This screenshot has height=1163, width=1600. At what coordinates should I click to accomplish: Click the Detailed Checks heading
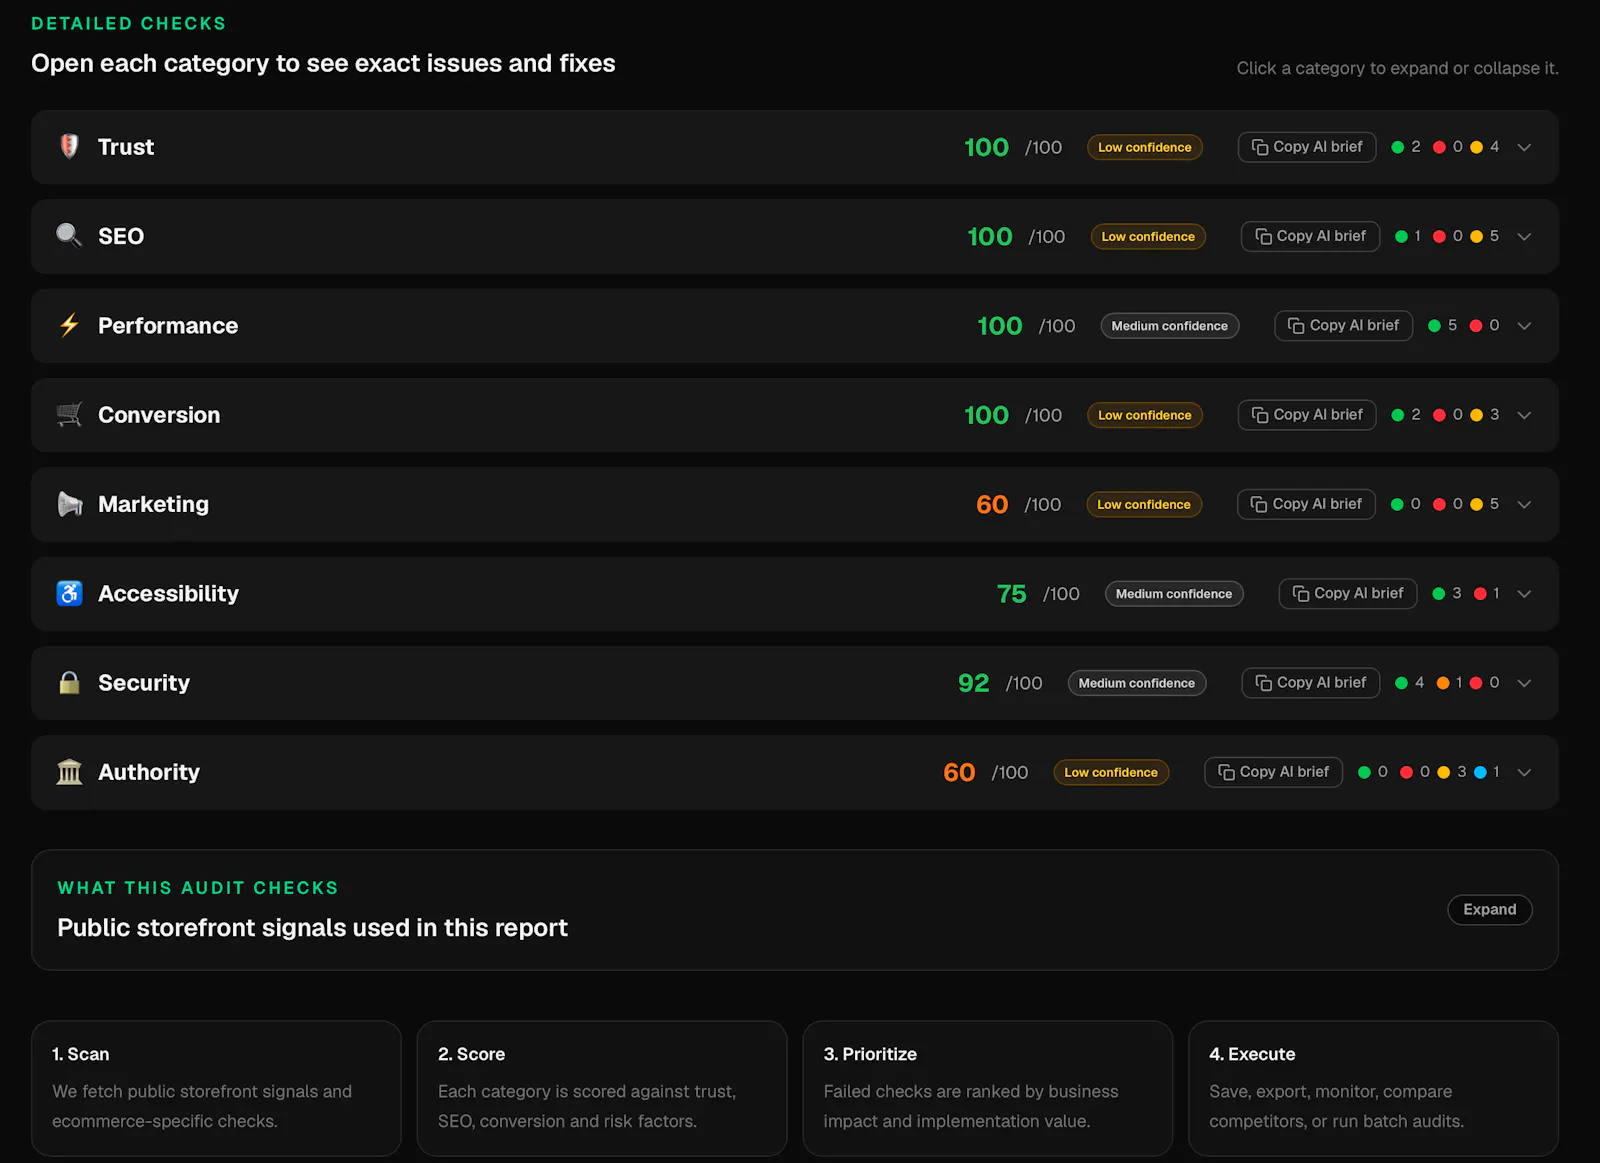tap(129, 23)
